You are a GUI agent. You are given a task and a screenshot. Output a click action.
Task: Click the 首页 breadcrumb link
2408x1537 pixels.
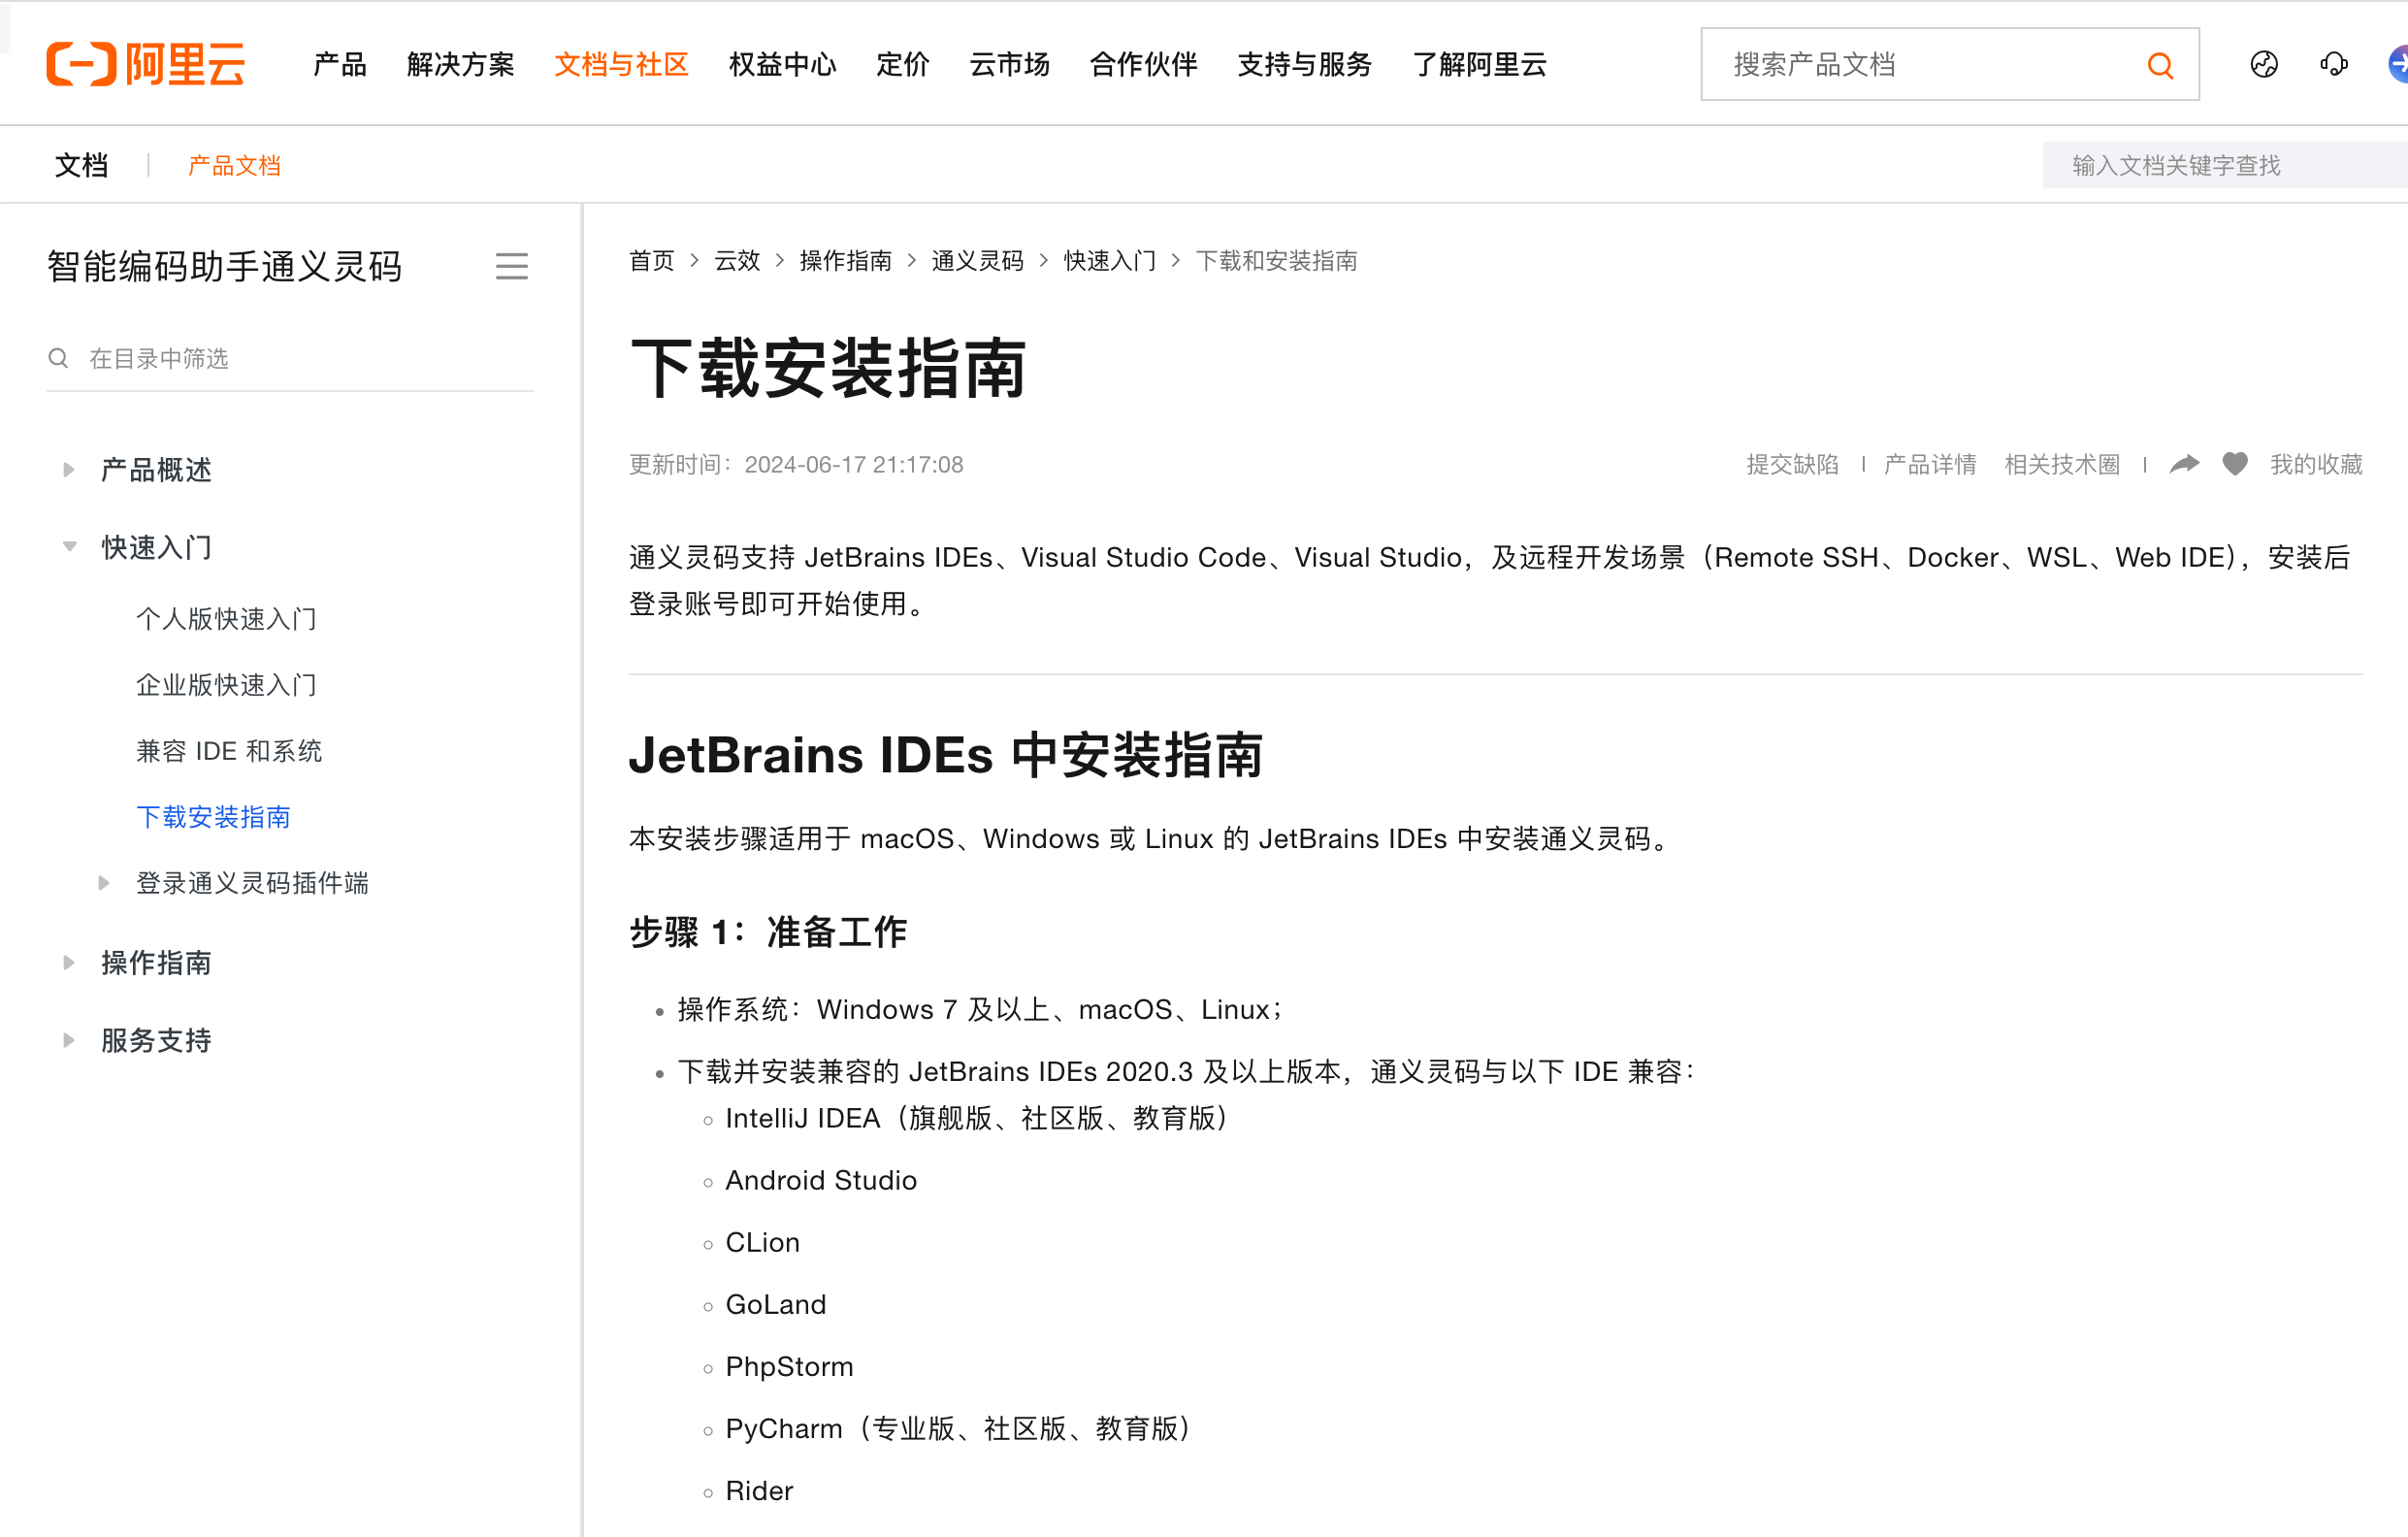pyautogui.click(x=651, y=261)
